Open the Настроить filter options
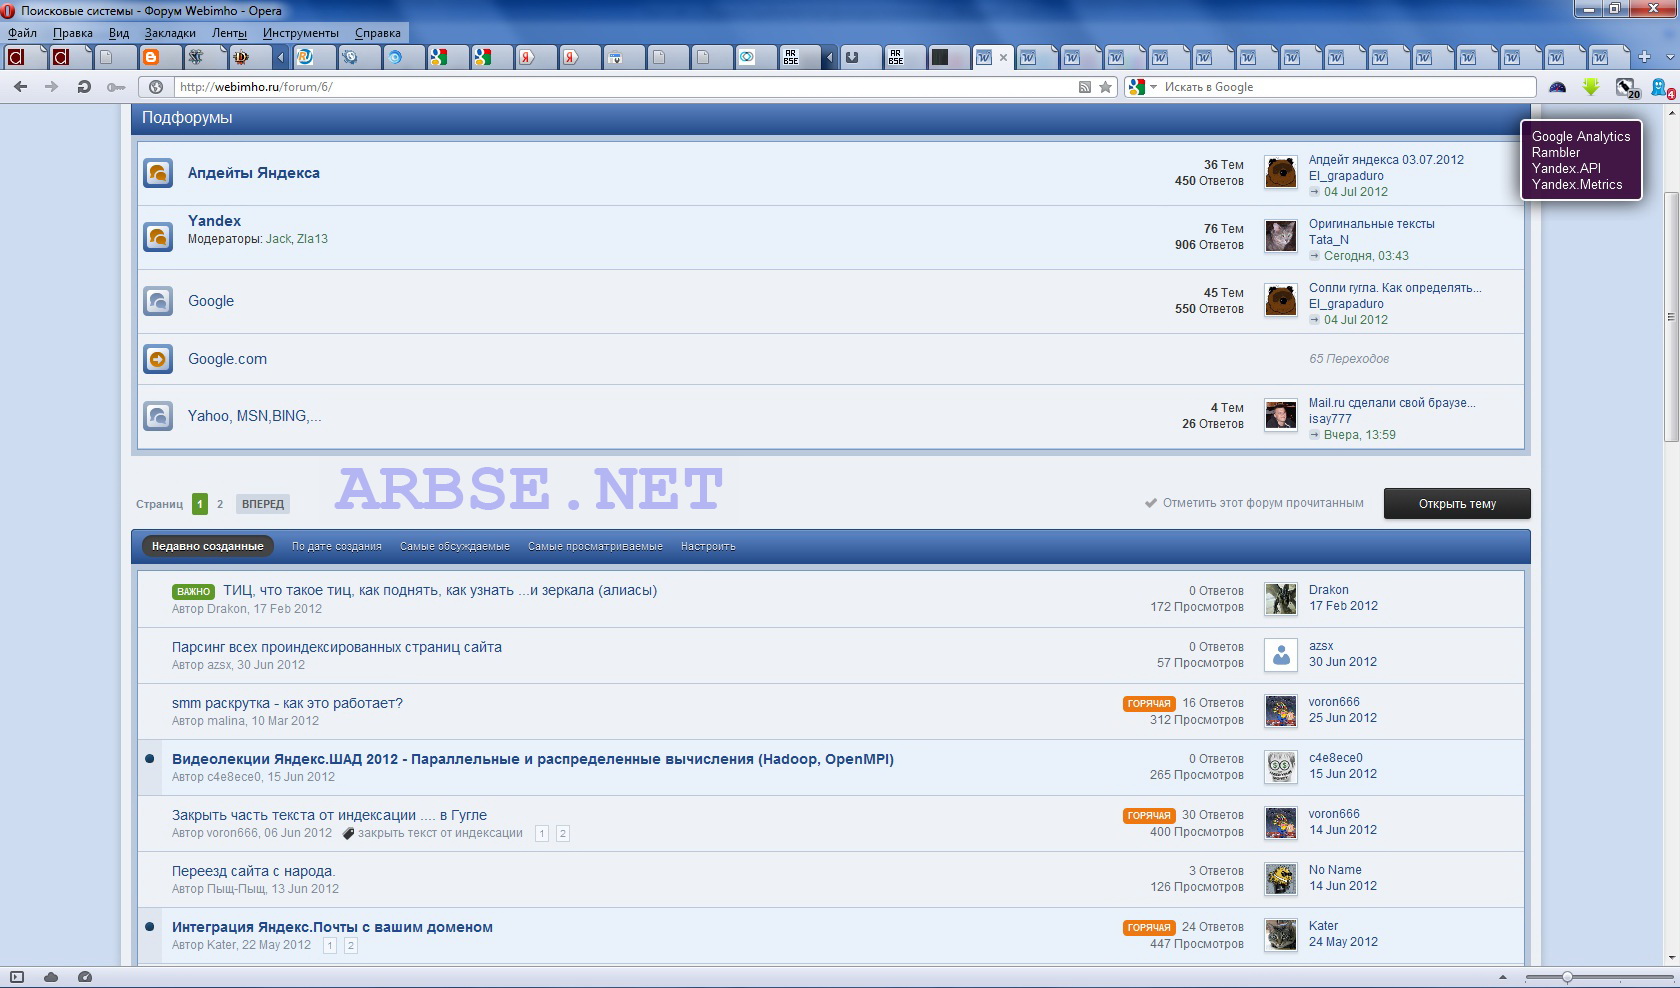 pos(708,546)
